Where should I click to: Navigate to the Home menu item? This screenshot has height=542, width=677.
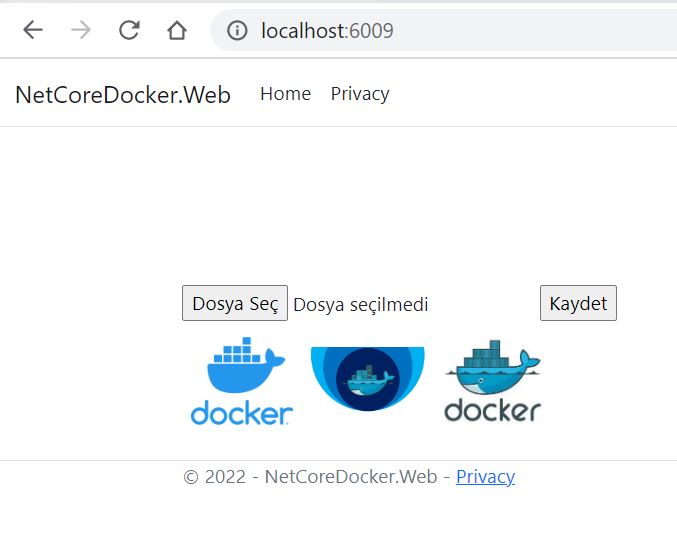[x=285, y=94]
